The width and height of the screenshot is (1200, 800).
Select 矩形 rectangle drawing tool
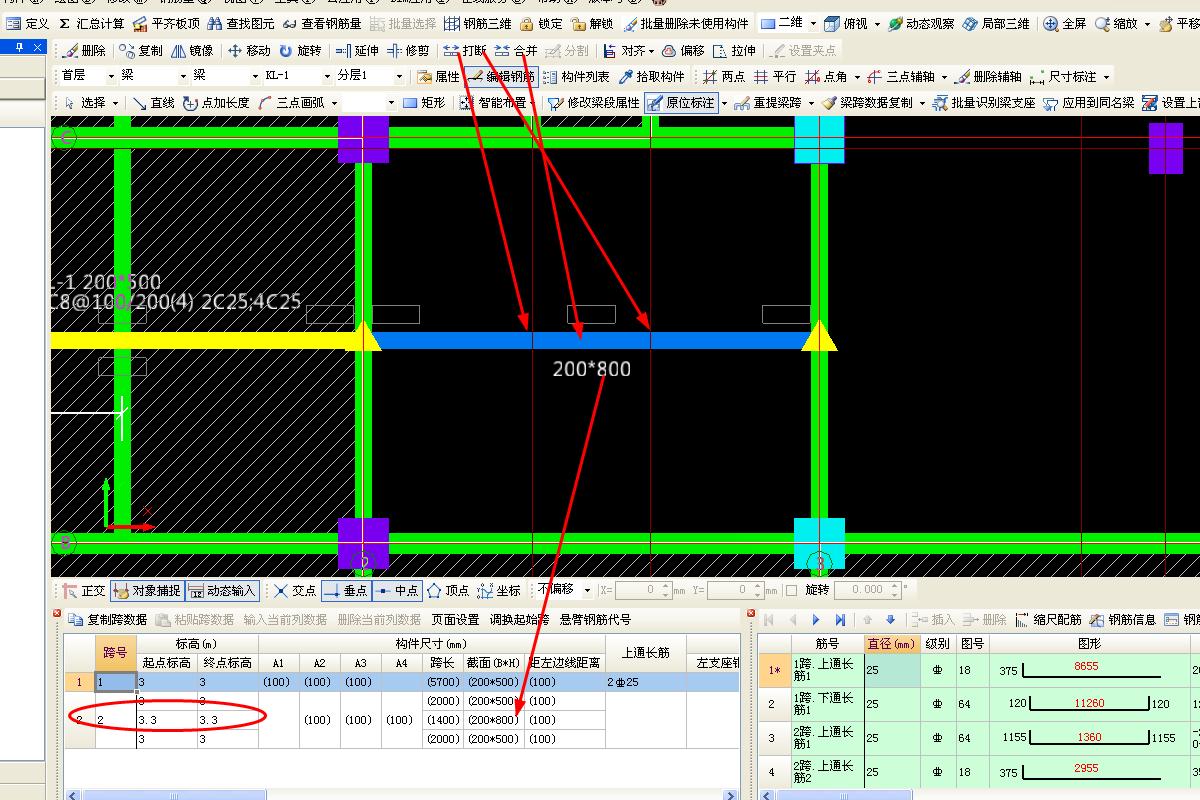tap(424, 103)
